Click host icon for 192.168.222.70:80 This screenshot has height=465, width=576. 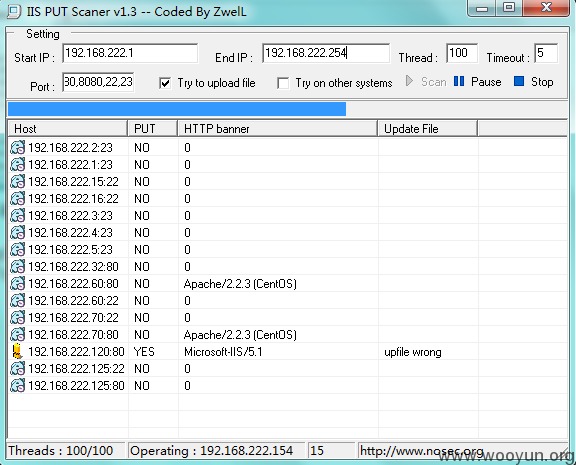point(17,335)
